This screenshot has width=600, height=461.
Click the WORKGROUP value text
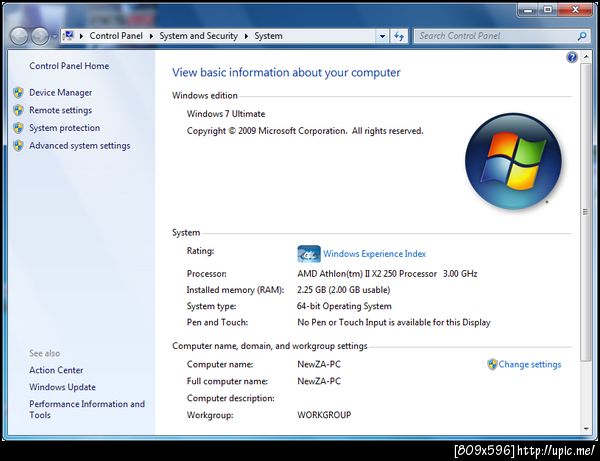coord(324,415)
